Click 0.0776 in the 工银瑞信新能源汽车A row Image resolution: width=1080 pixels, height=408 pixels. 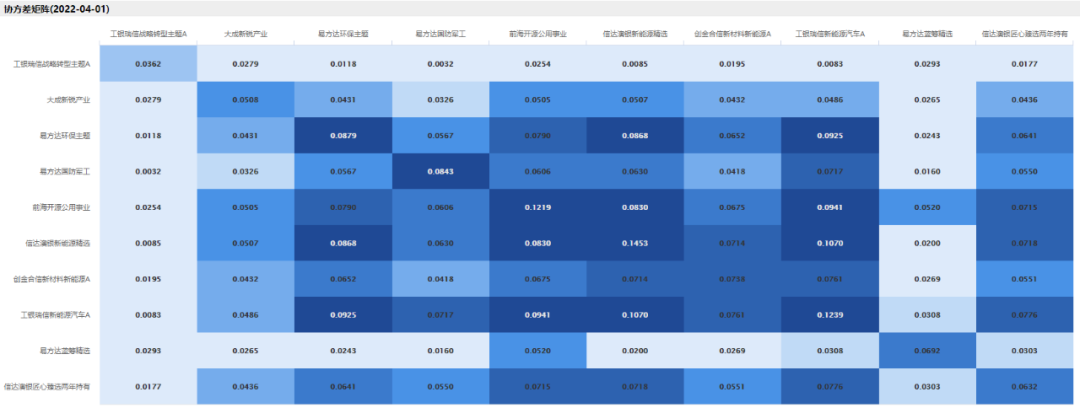(1024, 314)
